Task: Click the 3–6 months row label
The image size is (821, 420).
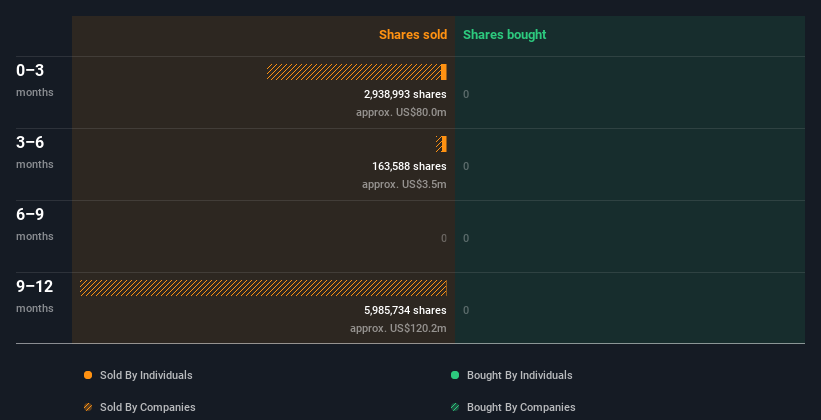Action: pyautogui.click(x=35, y=152)
